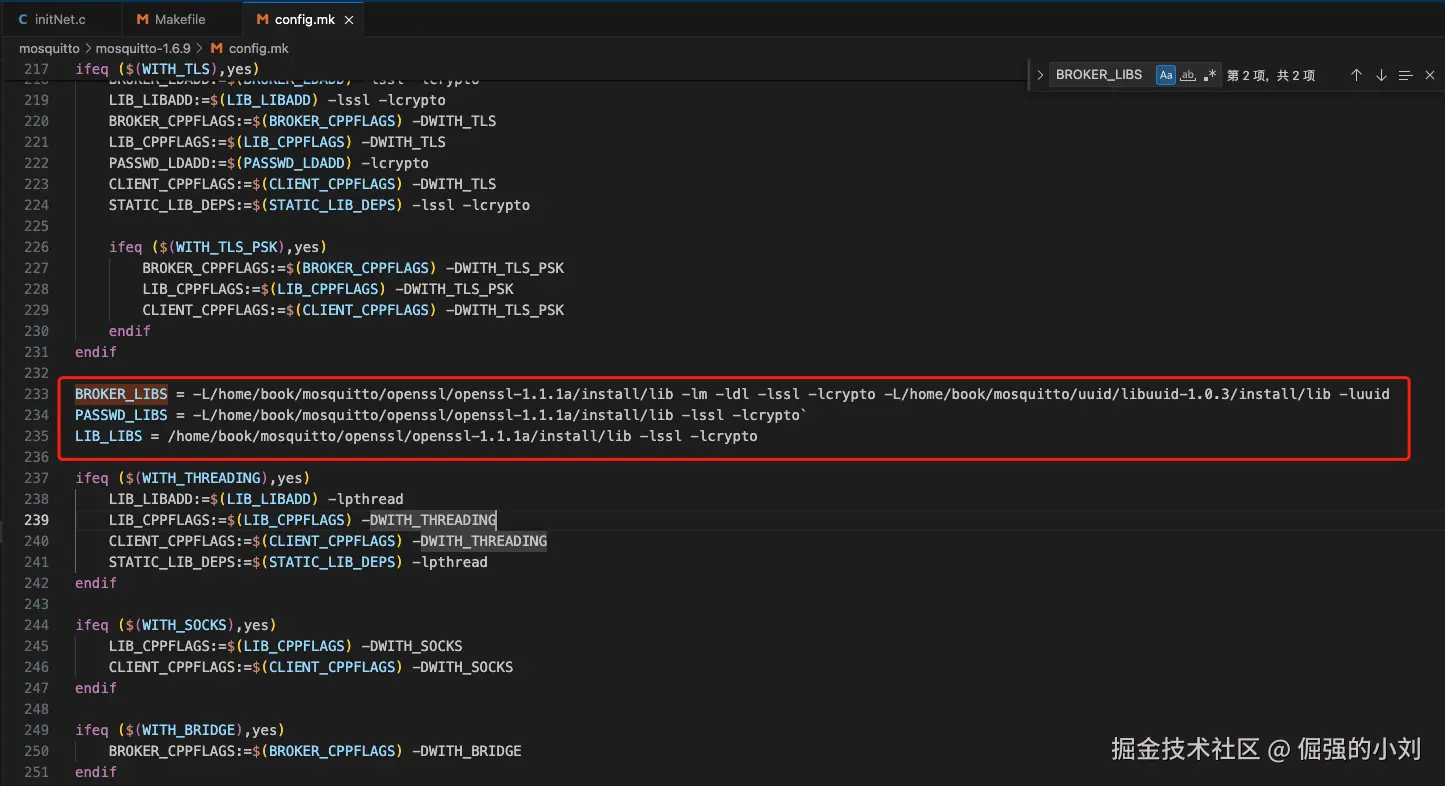Toggle Match Whole Word option
The height and width of the screenshot is (786, 1445).
(1188, 75)
